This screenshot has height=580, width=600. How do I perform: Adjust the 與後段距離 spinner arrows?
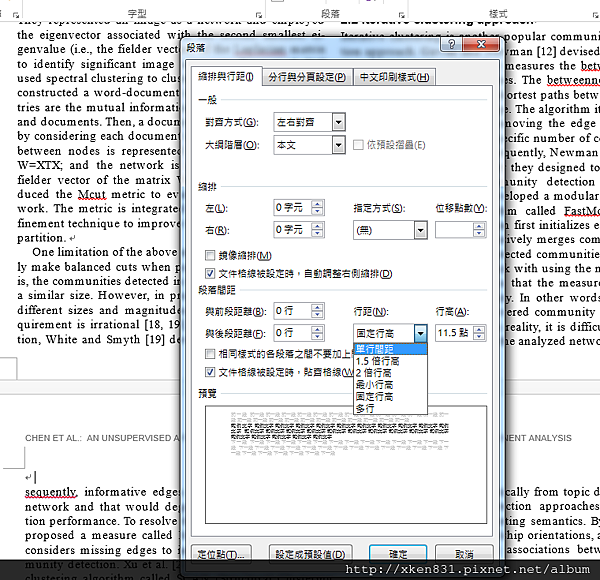pos(318,333)
